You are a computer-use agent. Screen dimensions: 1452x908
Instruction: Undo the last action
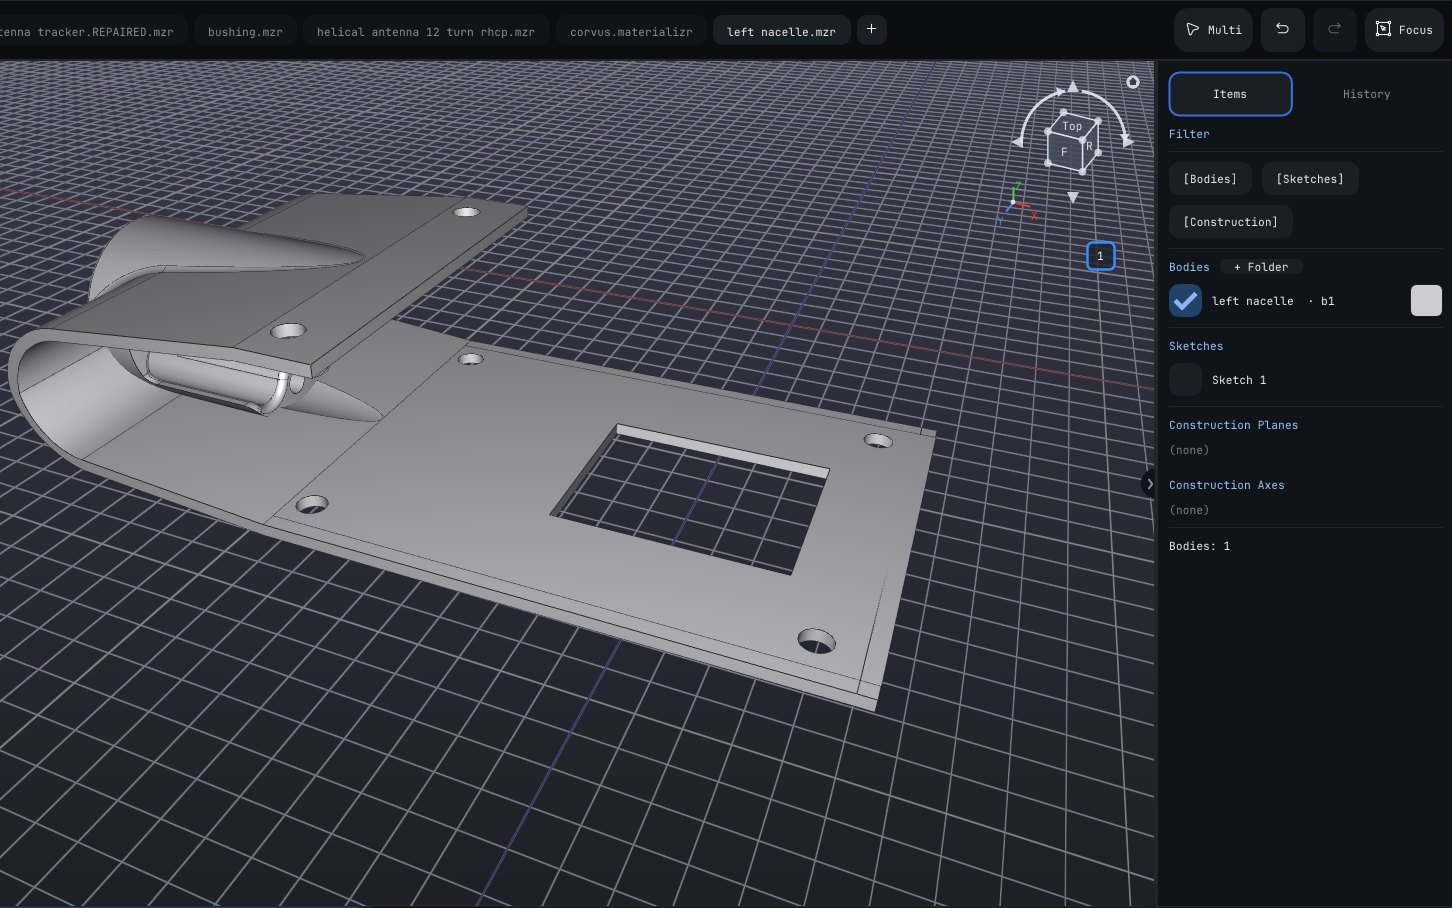1282,30
